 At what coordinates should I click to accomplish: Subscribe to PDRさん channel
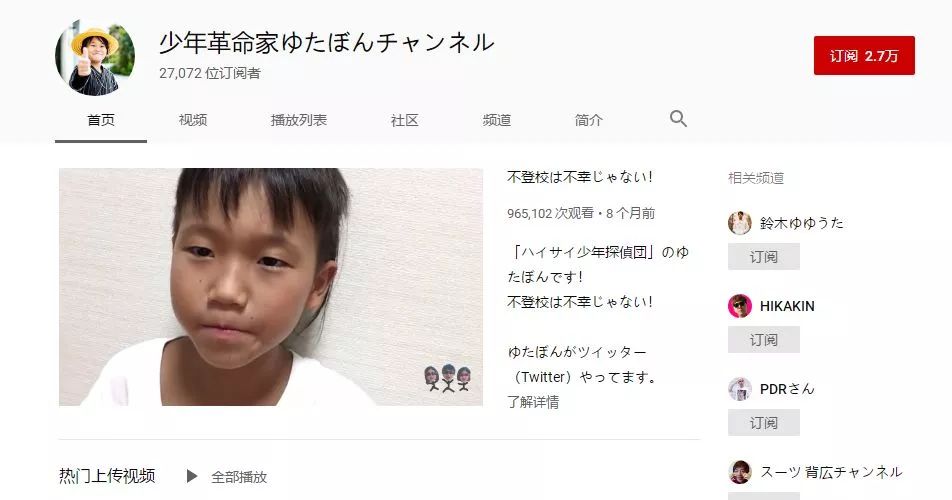click(x=764, y=423)
